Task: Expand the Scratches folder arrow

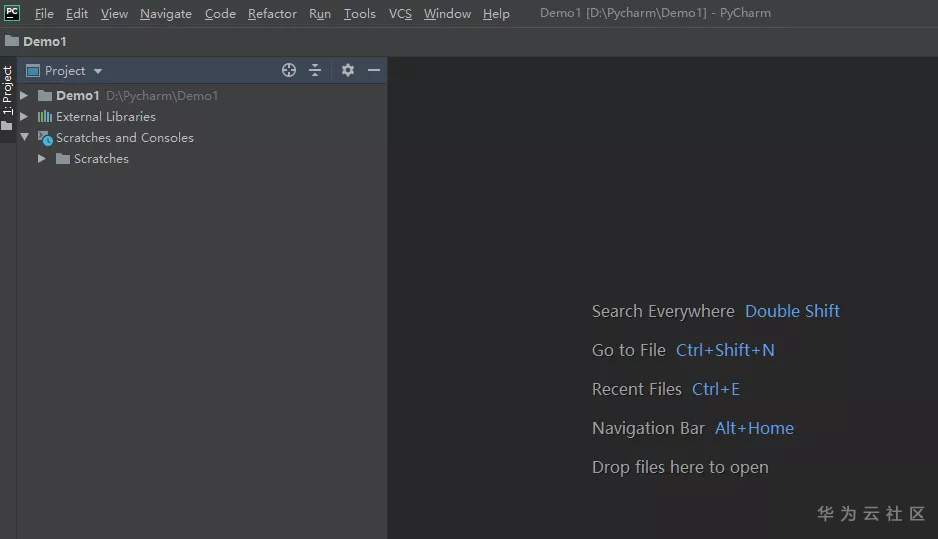Action: point(41,159)
